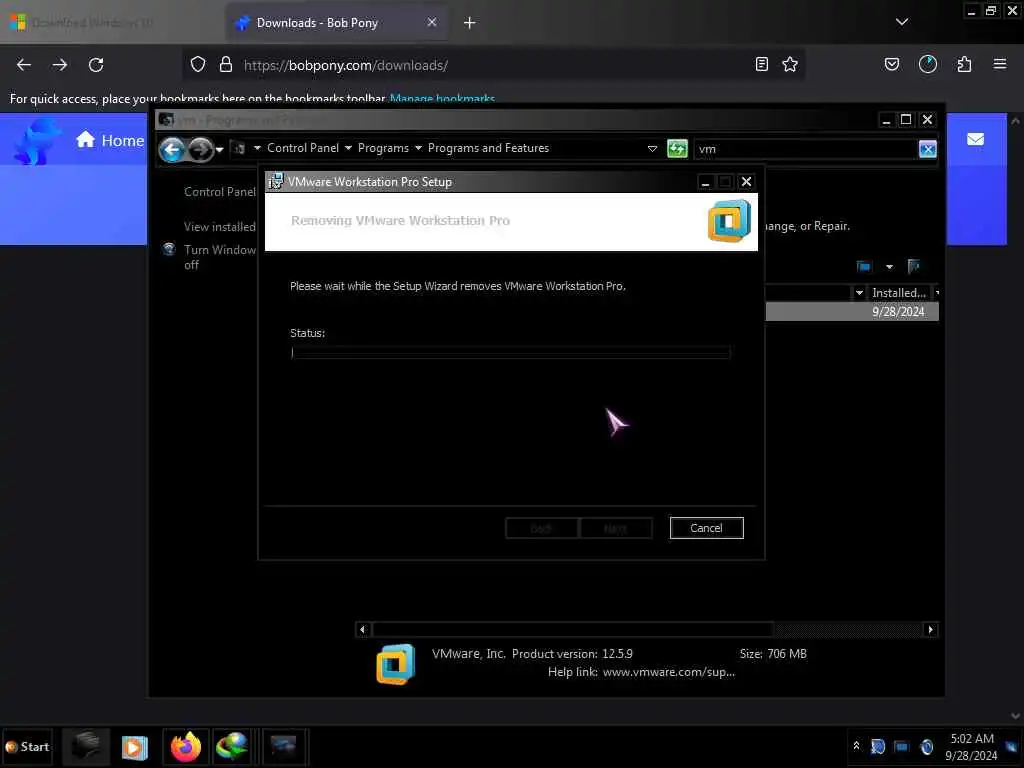Open the list all tabs chevron
Viewport: 1024px width, 768px height.
pyautogui.click(x=902, y=22)
